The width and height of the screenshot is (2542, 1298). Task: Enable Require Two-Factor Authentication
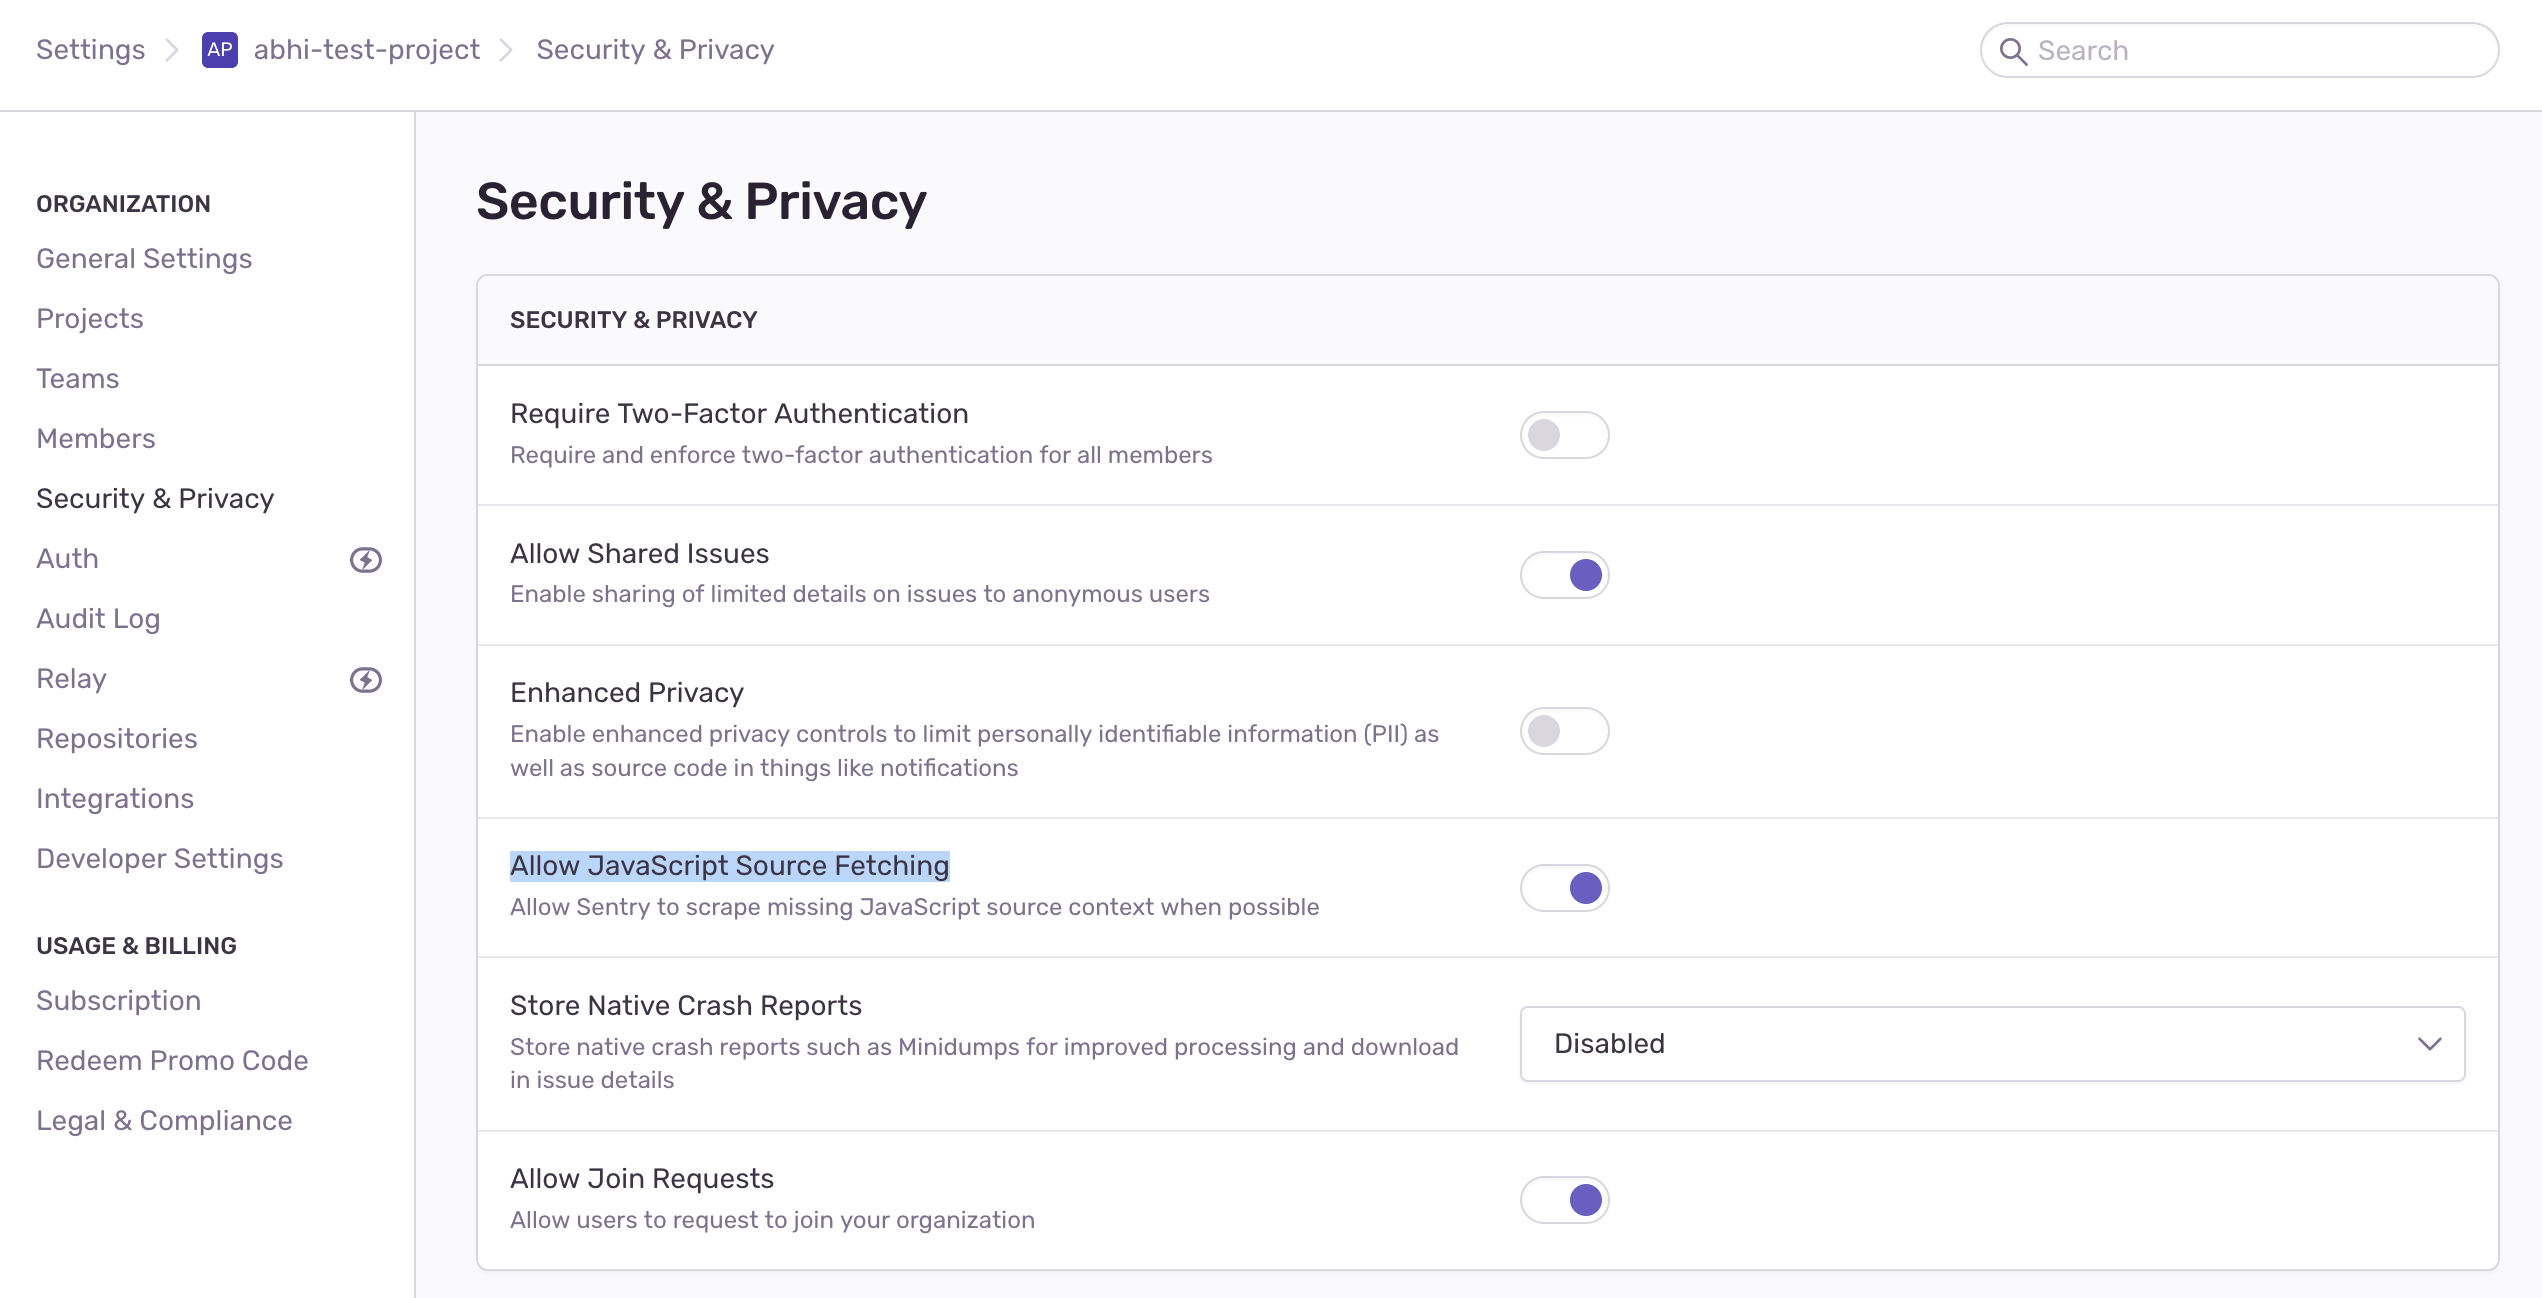coord(1565,435)
